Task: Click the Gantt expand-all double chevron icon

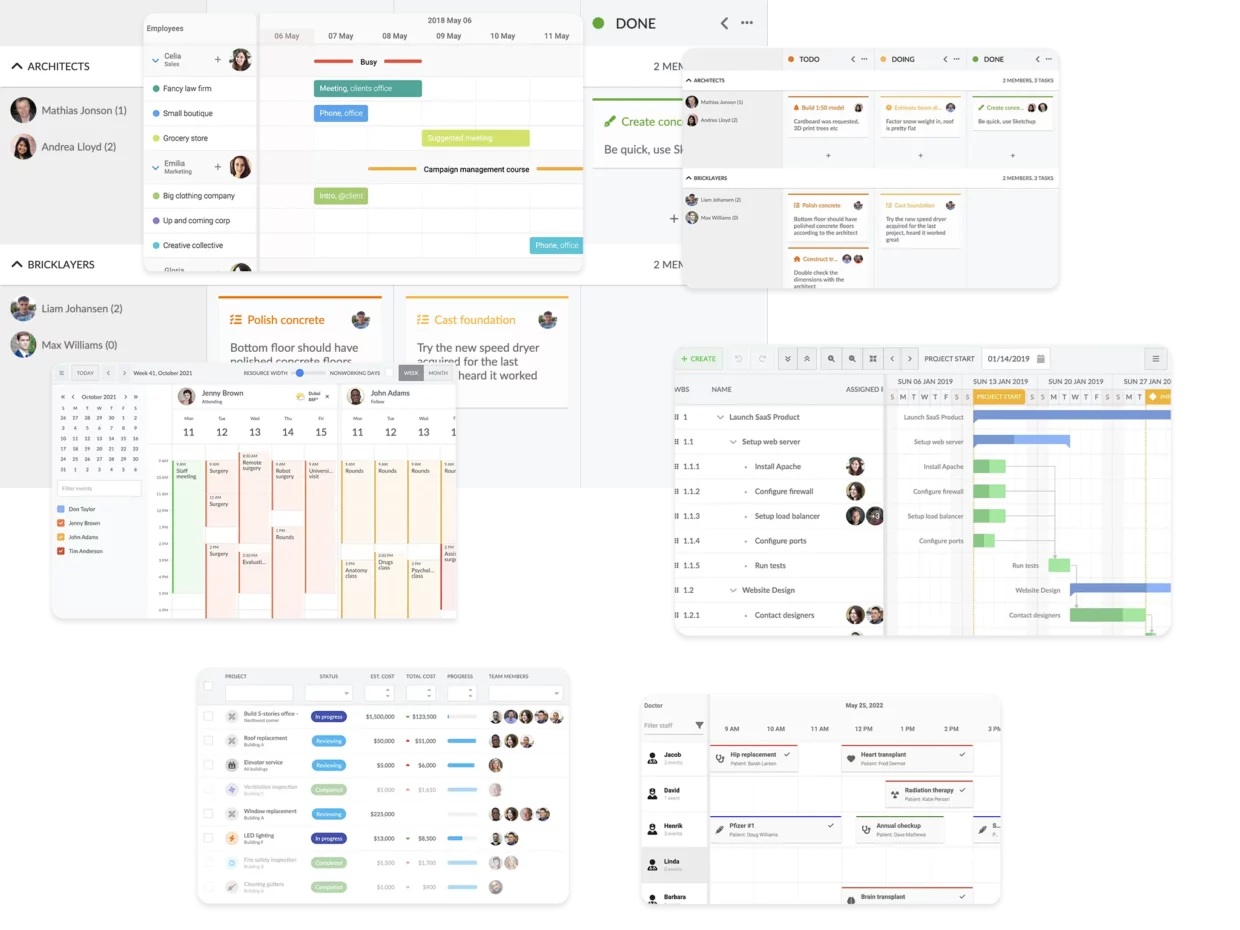Action: coord(788,359)
